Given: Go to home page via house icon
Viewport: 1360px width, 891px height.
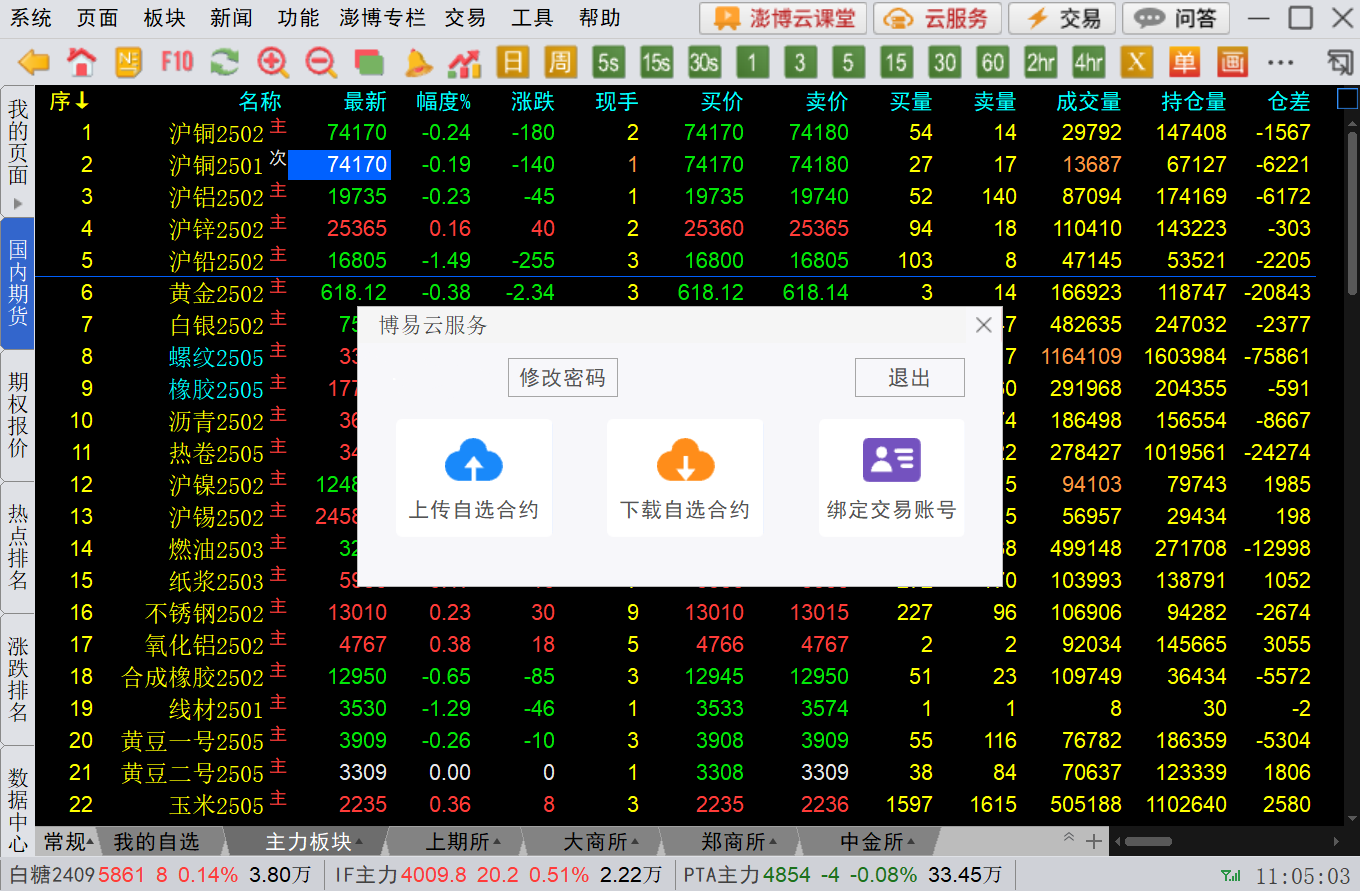Looking at the screenshot, I should 81,63.
